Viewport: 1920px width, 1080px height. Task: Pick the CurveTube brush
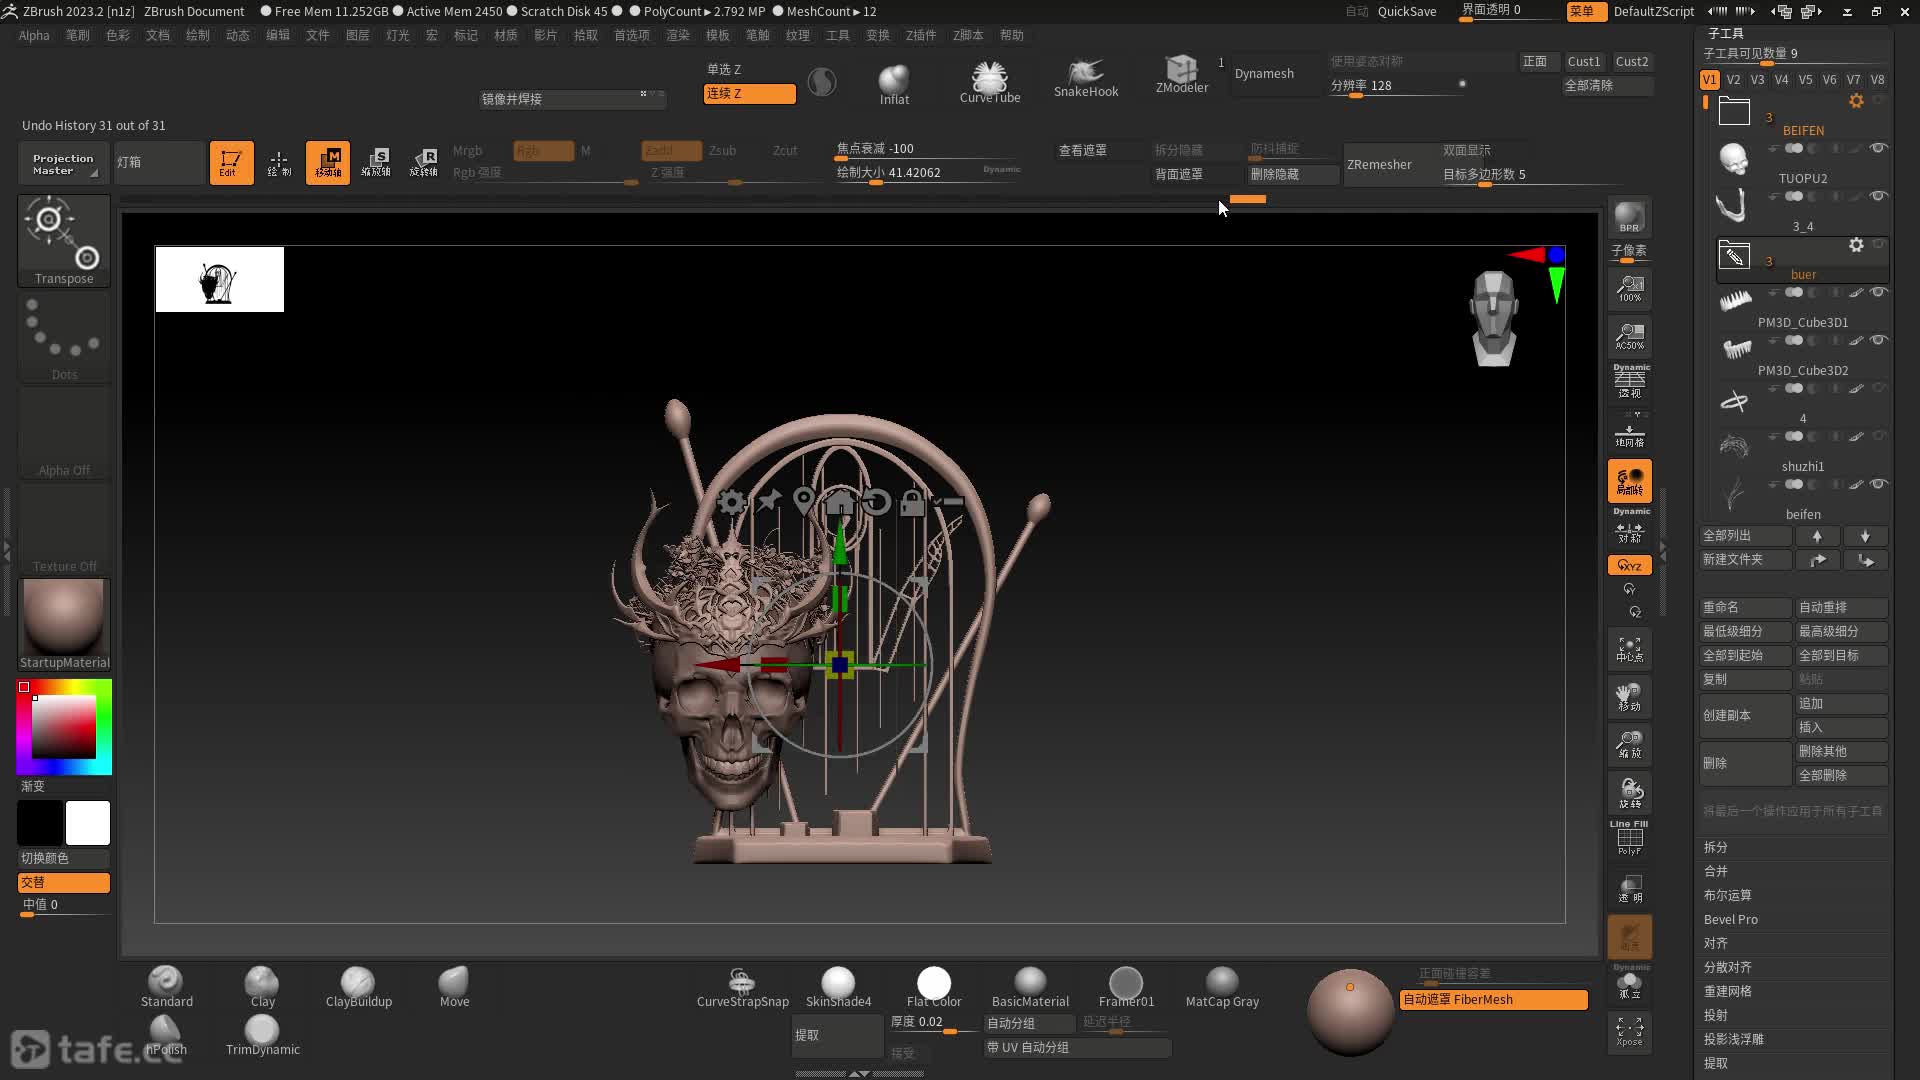point(990,83)
